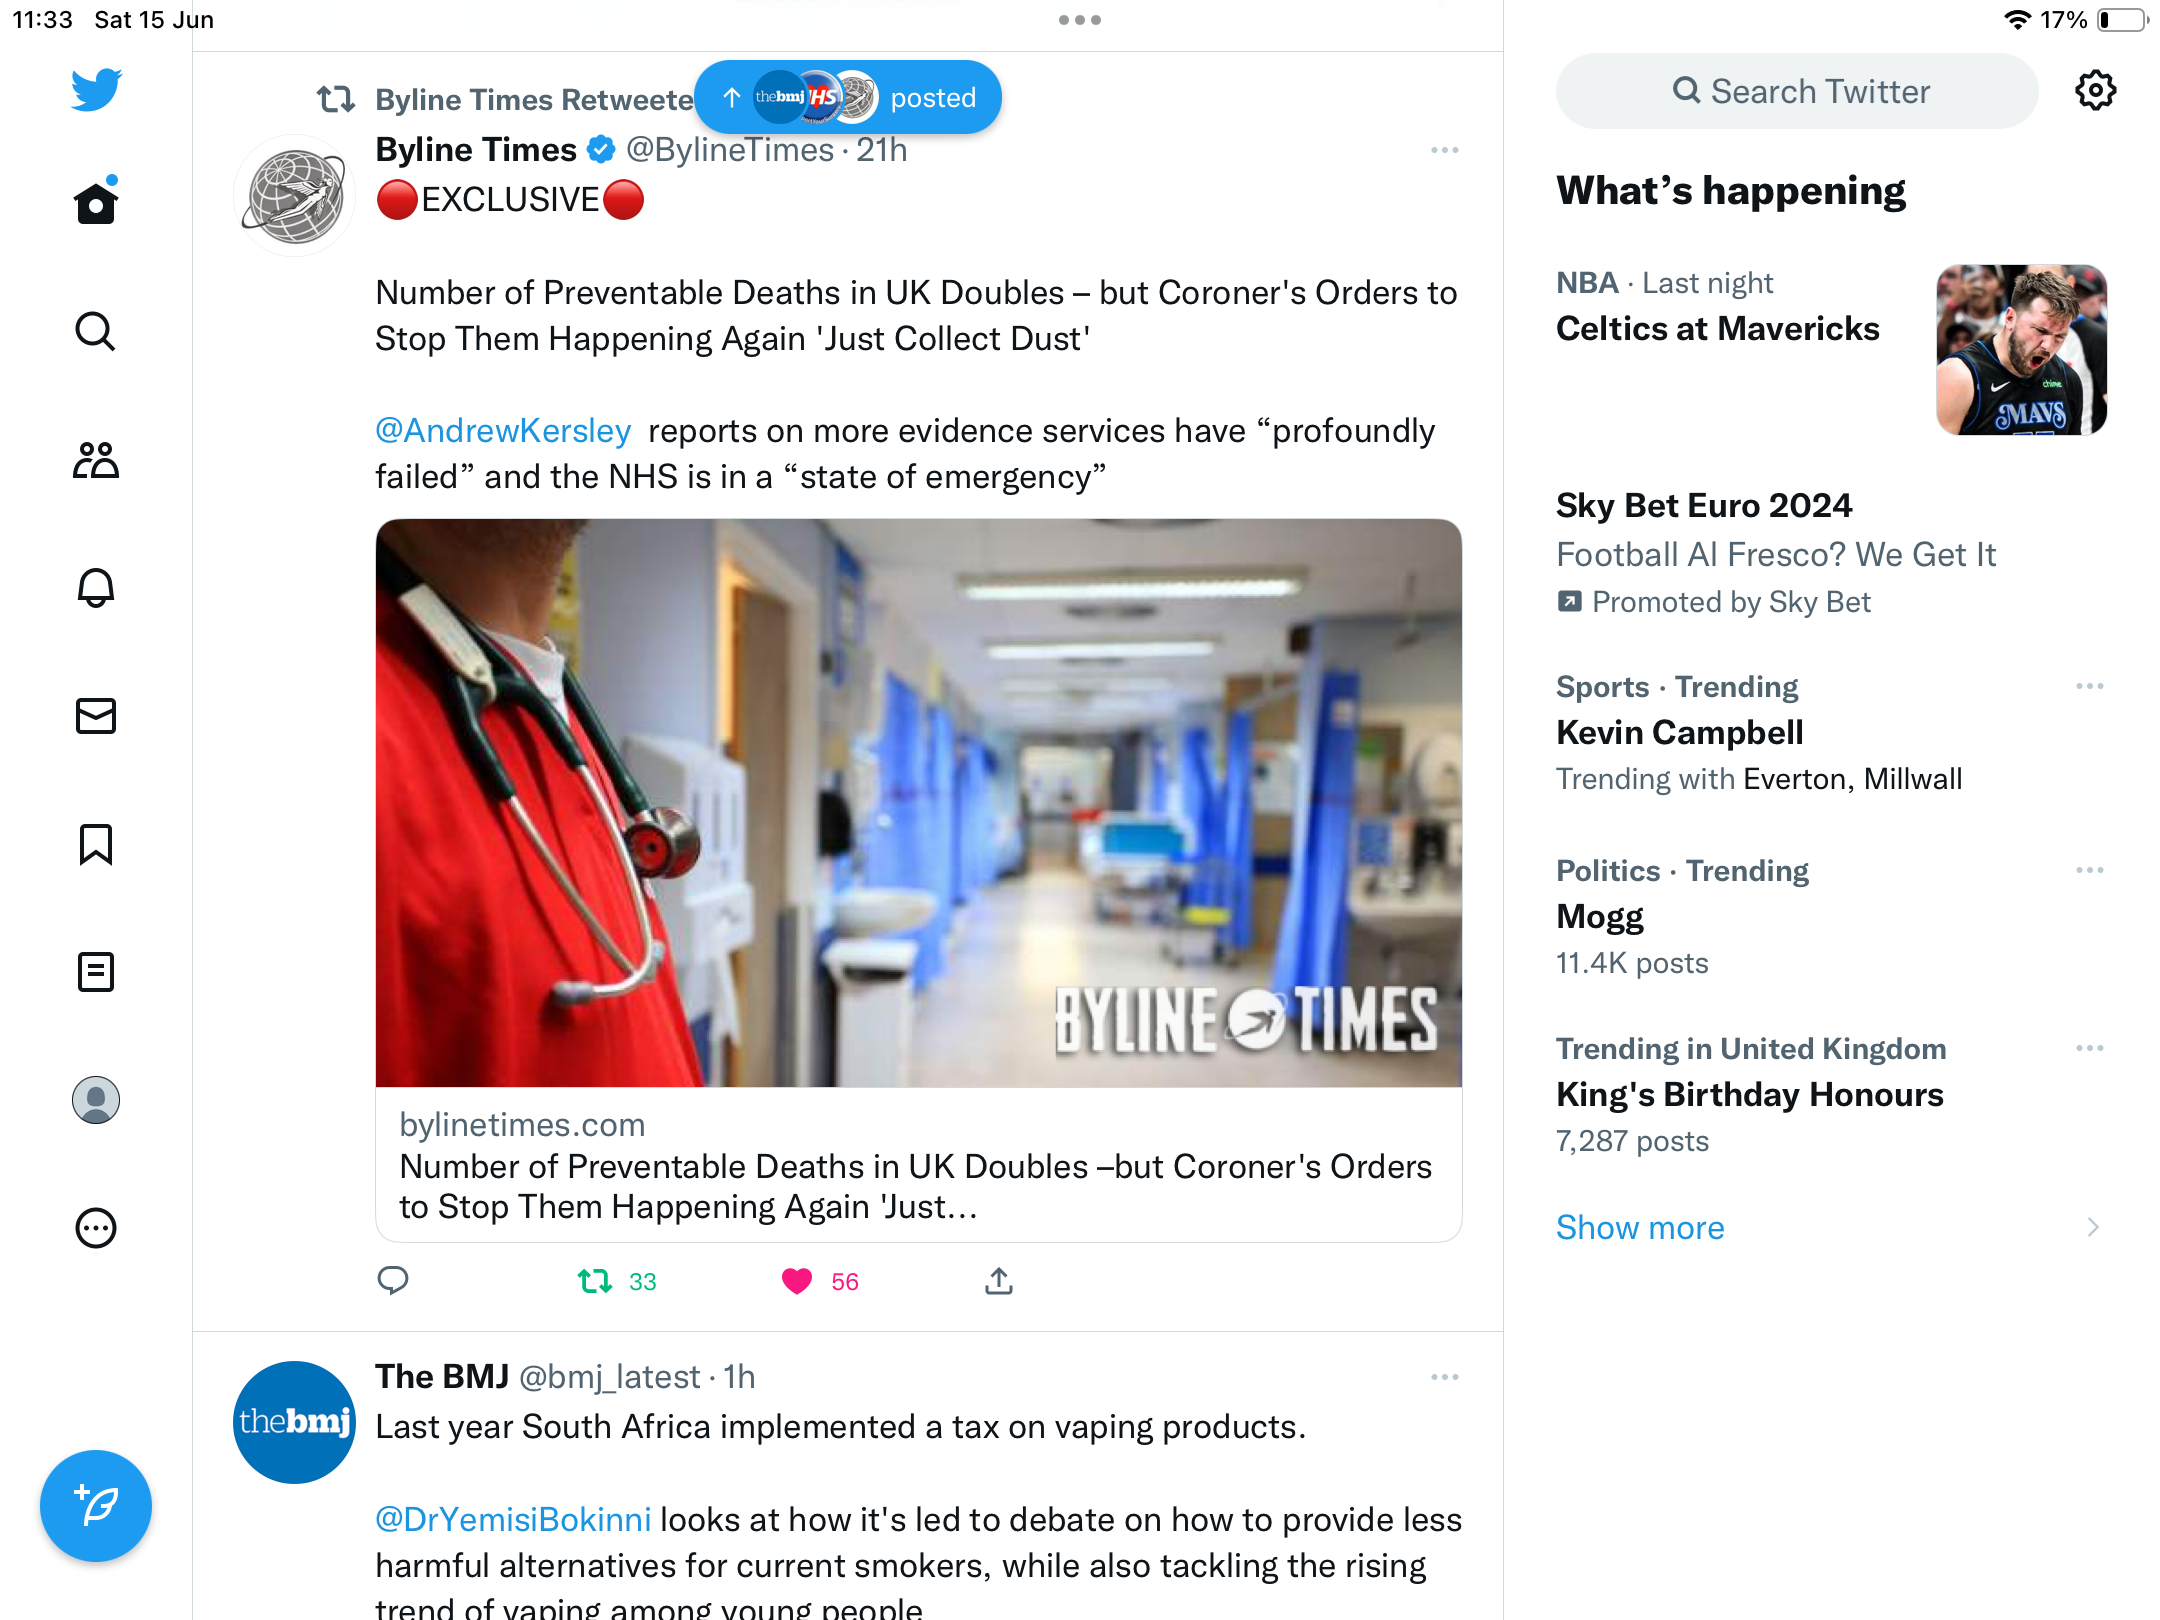This screenshot has height=1620, width=2160.
Task: Open the Home timeline icon
Action: tap(96, 203)
